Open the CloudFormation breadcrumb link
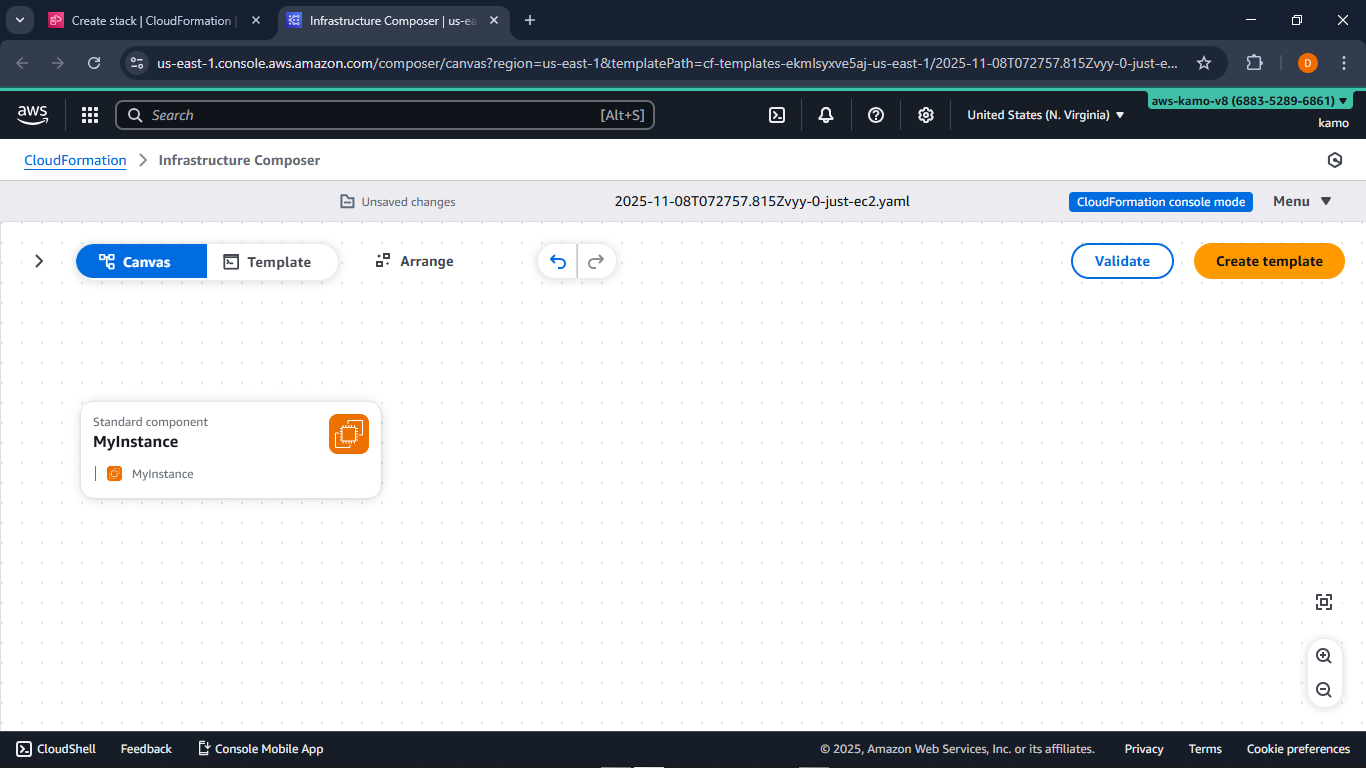This screenshot has height=768, width=1366. [x=75, y=160]
